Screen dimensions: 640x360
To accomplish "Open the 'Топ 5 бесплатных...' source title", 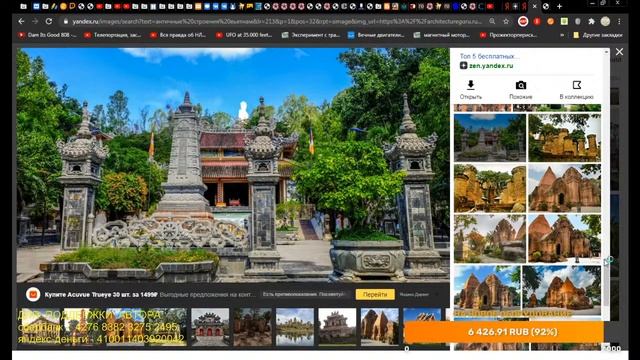I will pyautogui.click(x=490, y=56).
